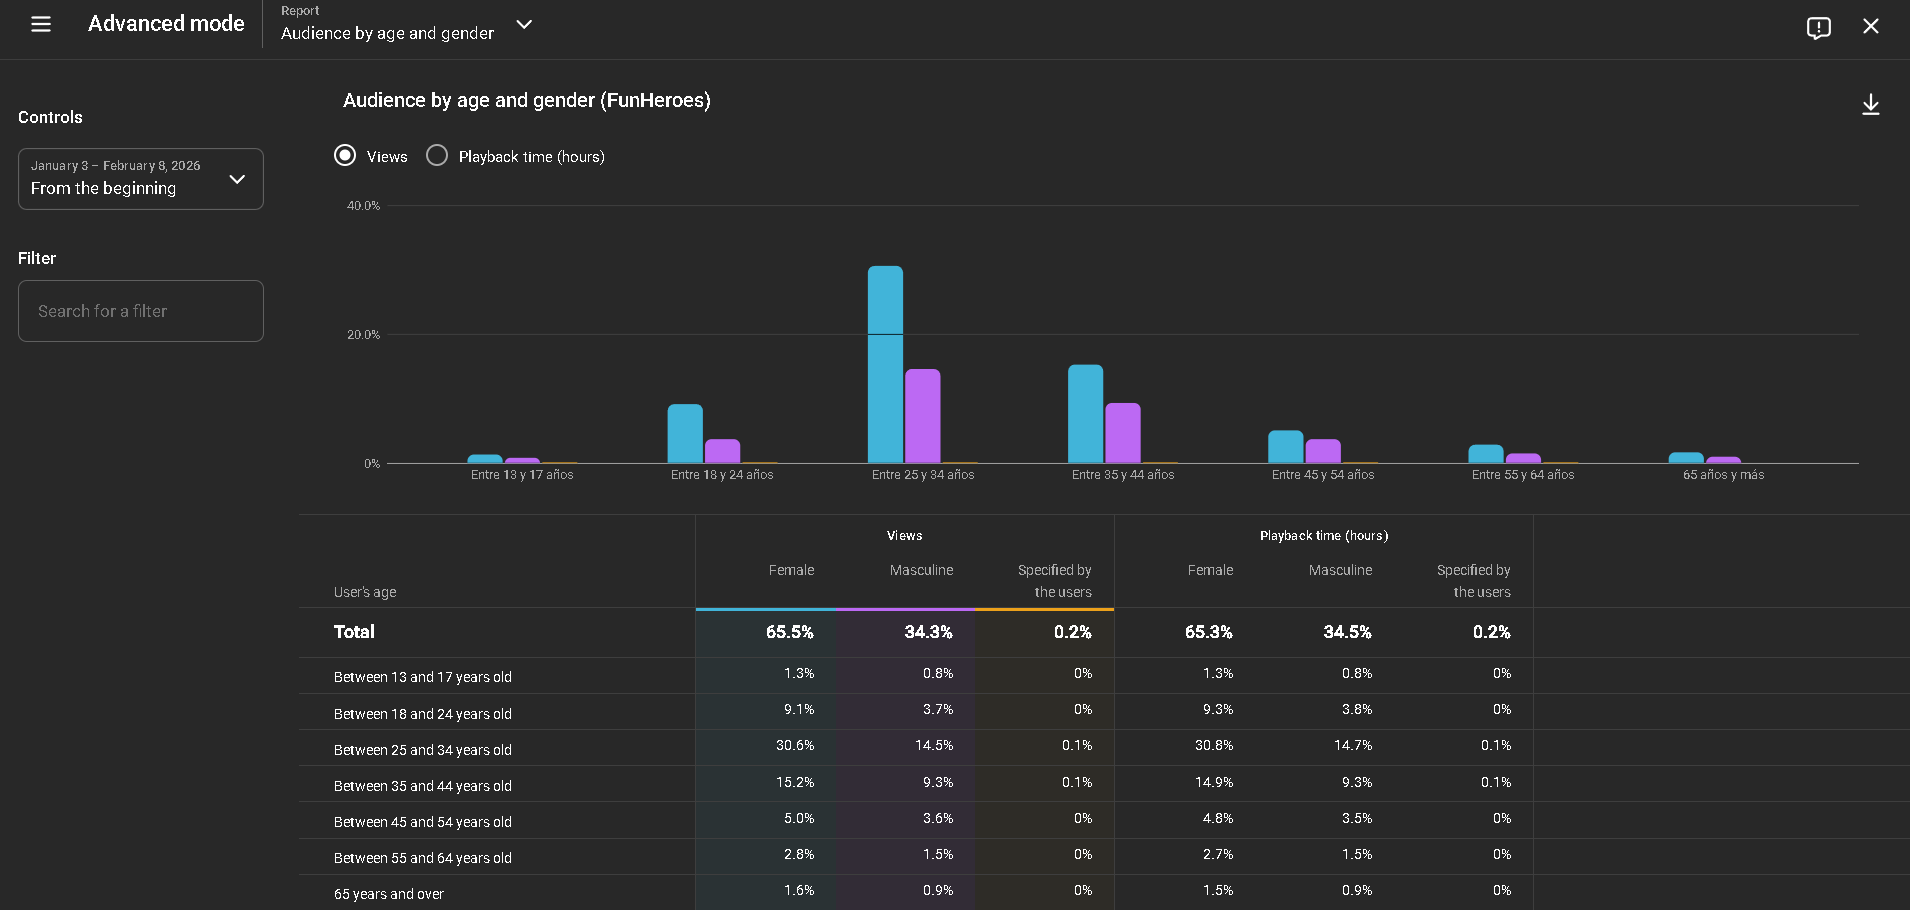Click the blue 18-24 female bar
Image resolution: width=1910 pixels, height=910 pixels.
tap(685, 433)
